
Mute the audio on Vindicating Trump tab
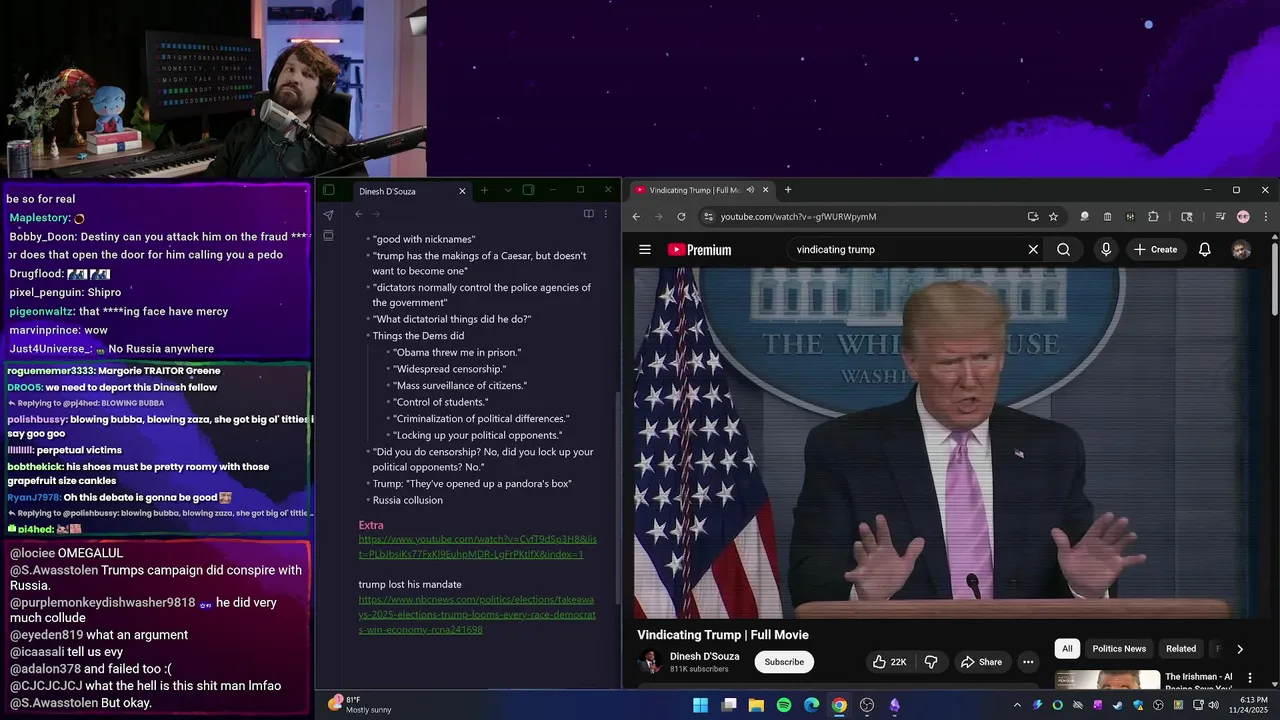pyautogui.click(x=750, y=190)
